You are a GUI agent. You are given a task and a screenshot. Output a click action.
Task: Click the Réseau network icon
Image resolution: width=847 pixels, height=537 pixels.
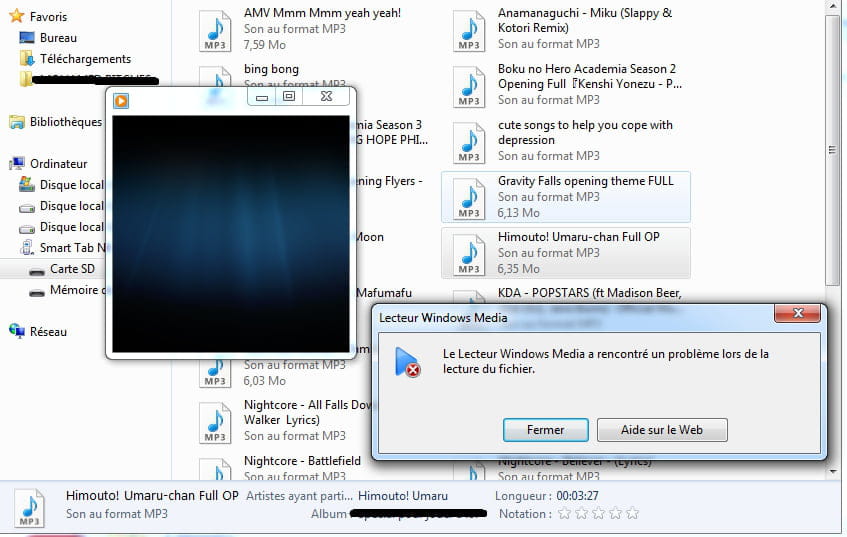point(17,331)
